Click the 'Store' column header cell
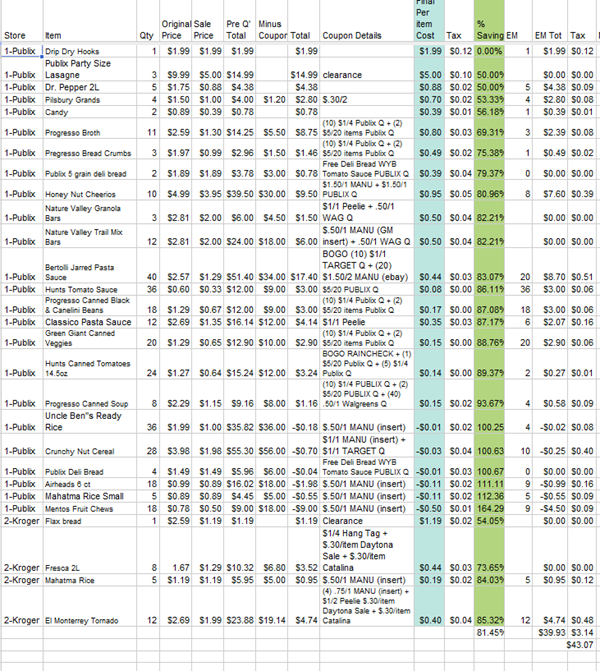This screenshot has height=671, width=600. point(21,21)
